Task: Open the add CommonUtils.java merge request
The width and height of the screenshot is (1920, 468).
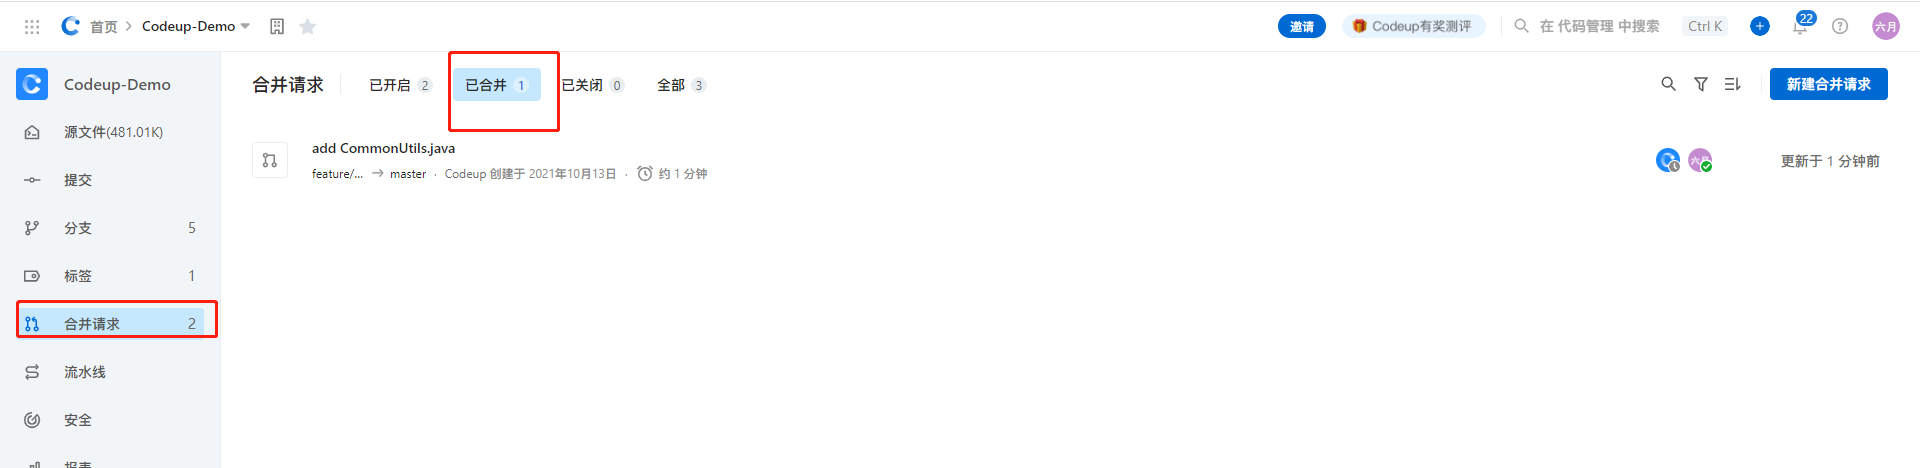Action: 383,148
